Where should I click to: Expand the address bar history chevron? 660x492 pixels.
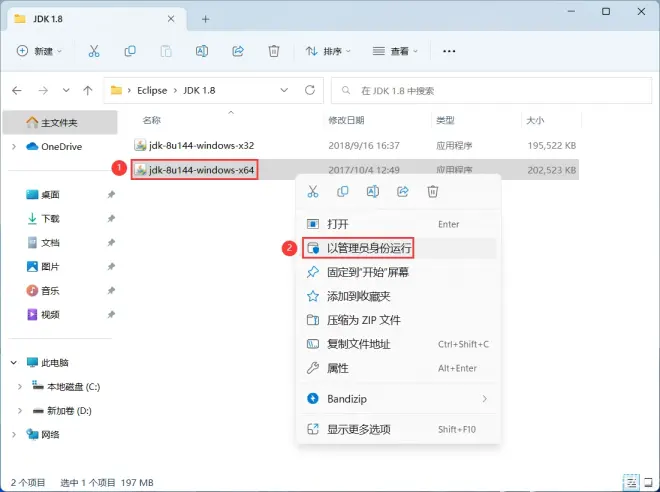(284, 90)
